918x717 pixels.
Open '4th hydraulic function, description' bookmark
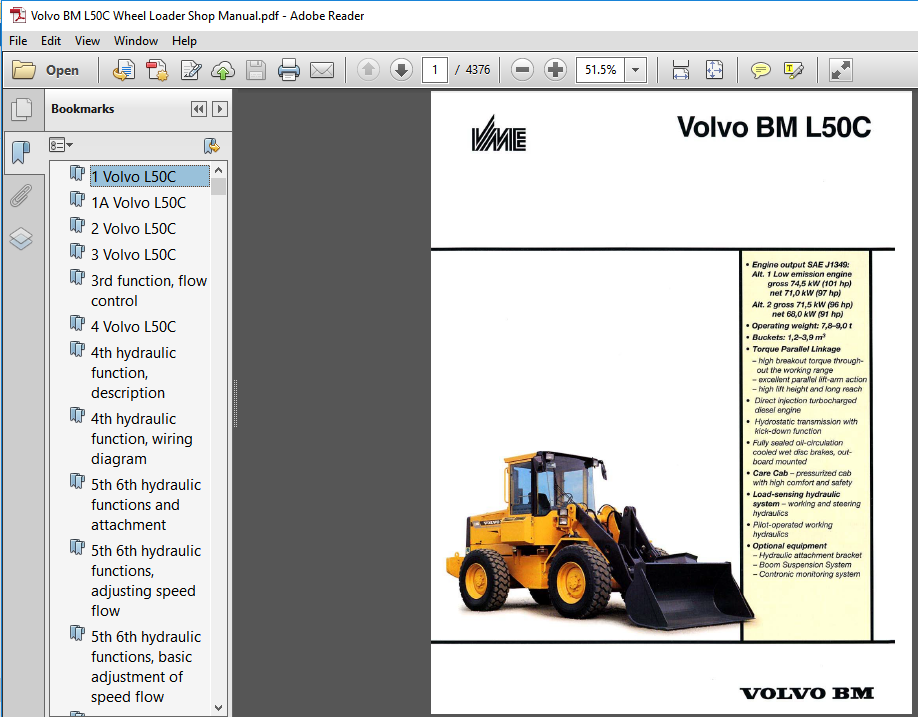coord(133,373)
